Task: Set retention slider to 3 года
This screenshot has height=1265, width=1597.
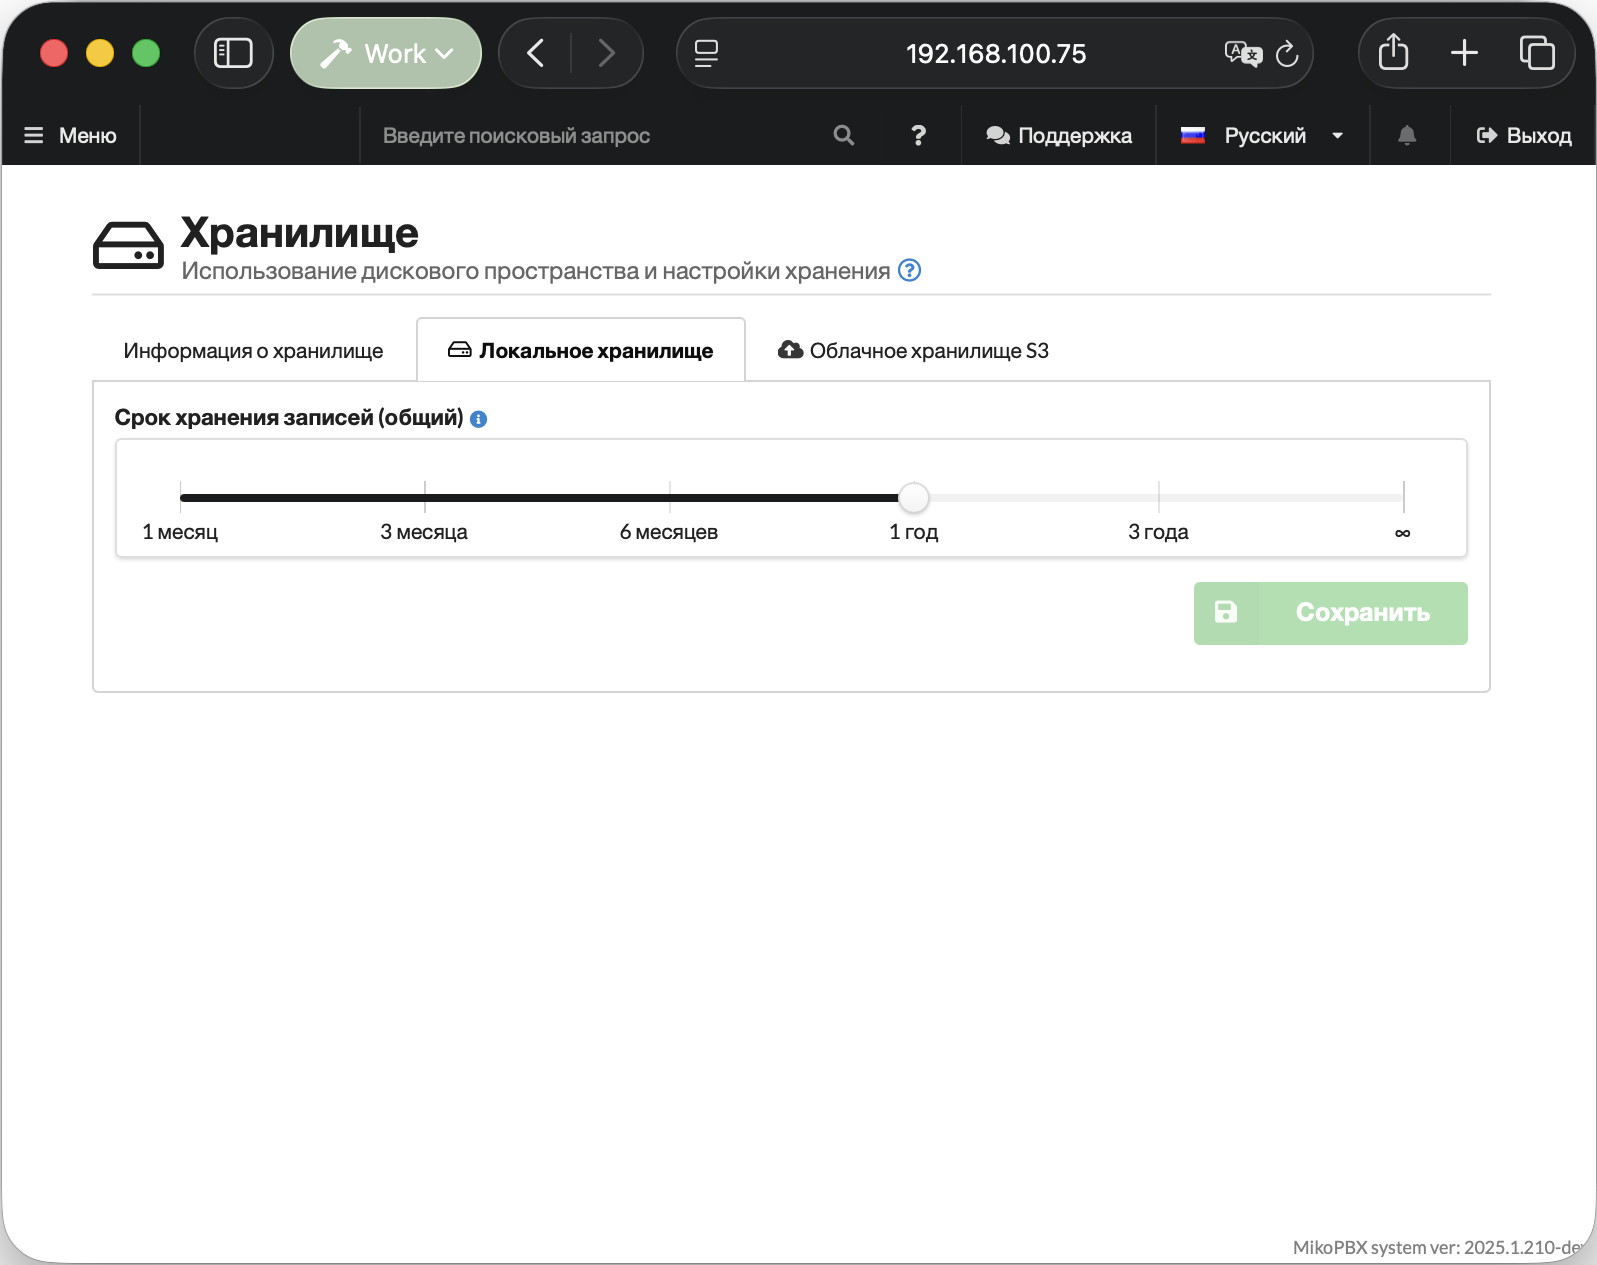Action: coord(1158,497)
